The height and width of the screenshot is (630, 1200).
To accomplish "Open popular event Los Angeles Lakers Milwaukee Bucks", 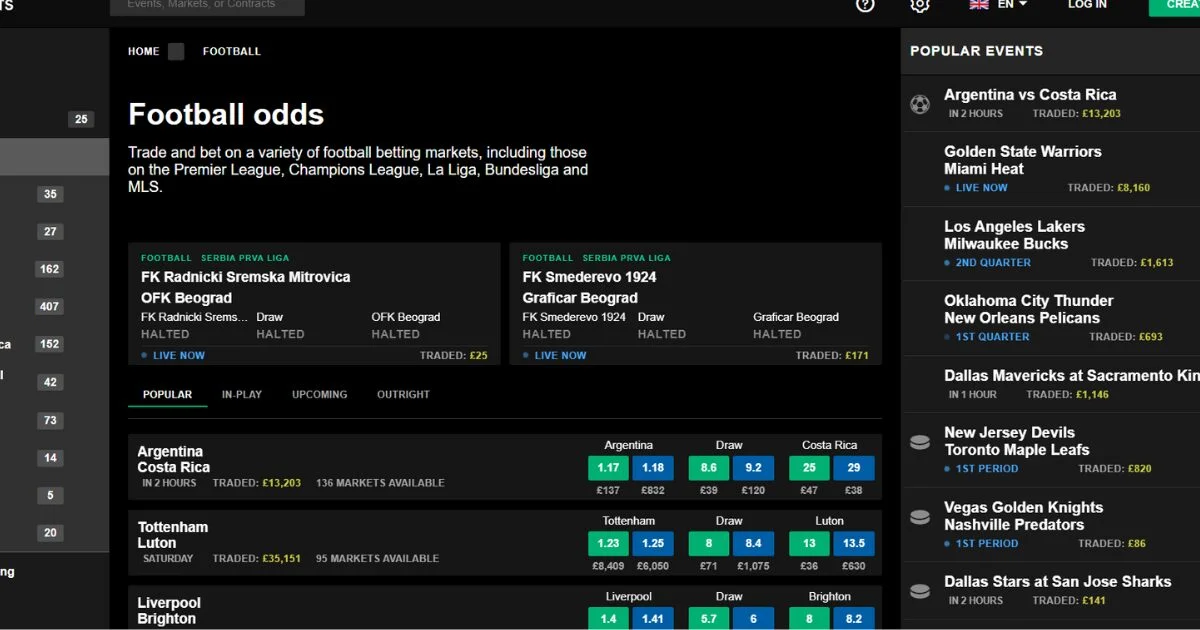I will pyautogui.click(x=1014, y=235).
